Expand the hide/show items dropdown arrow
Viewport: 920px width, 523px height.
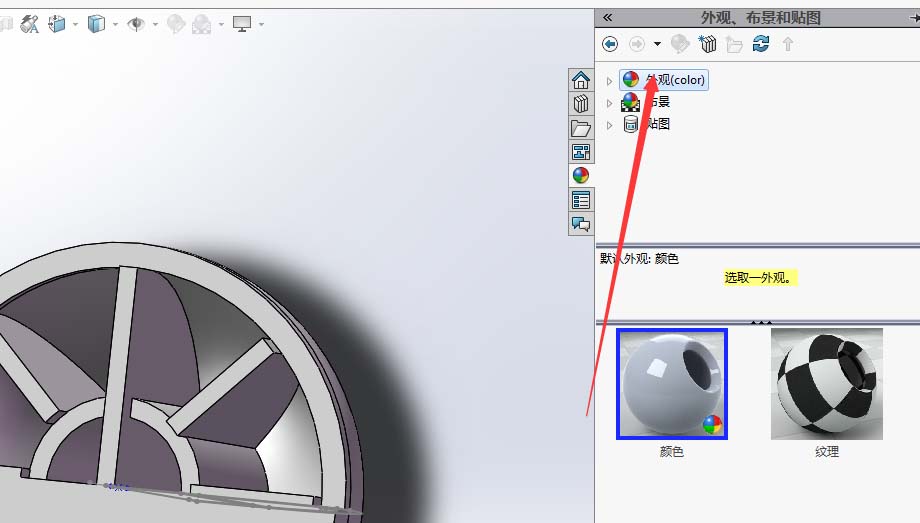coord(155,25)
